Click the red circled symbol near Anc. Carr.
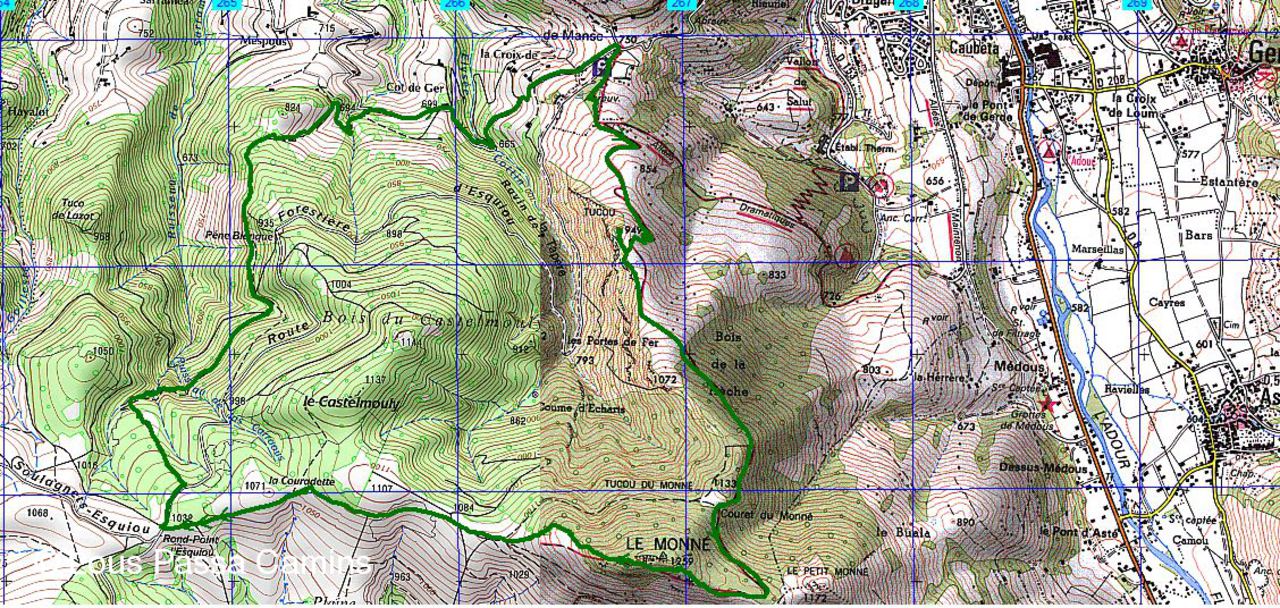 pyautogui.click(x=880, y=185)
